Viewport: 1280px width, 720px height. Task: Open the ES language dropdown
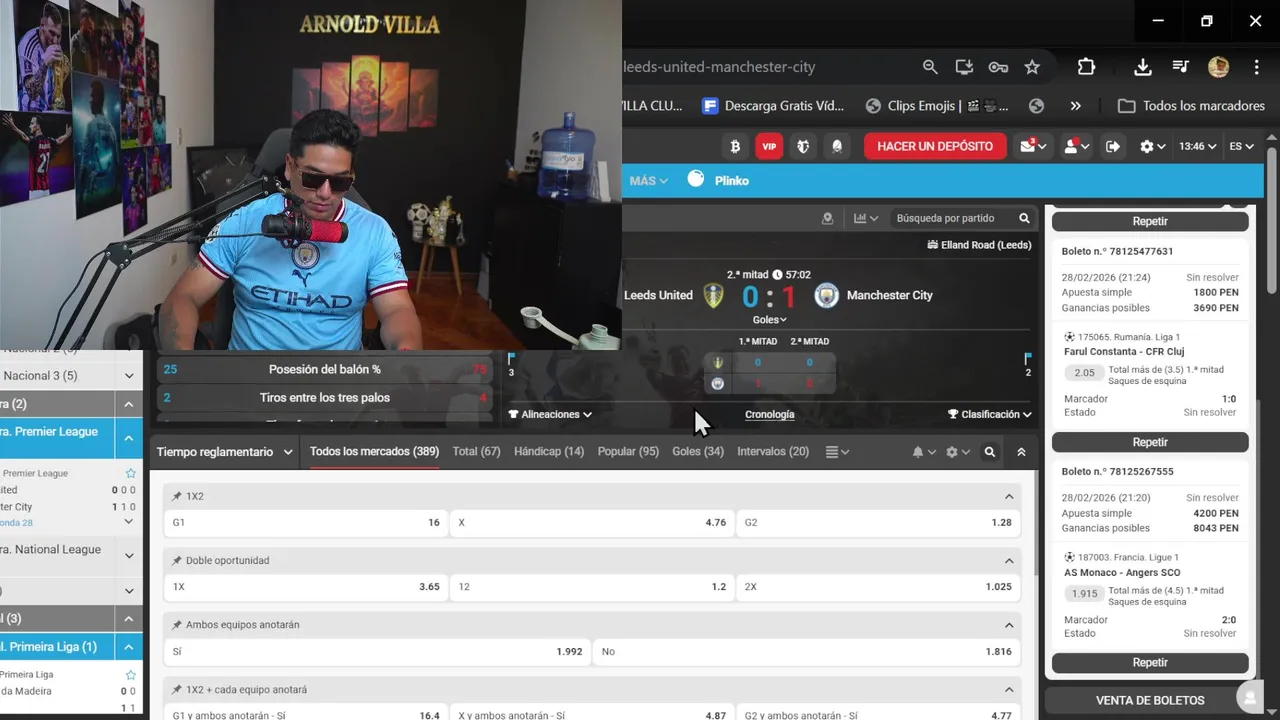[1241, 146]
